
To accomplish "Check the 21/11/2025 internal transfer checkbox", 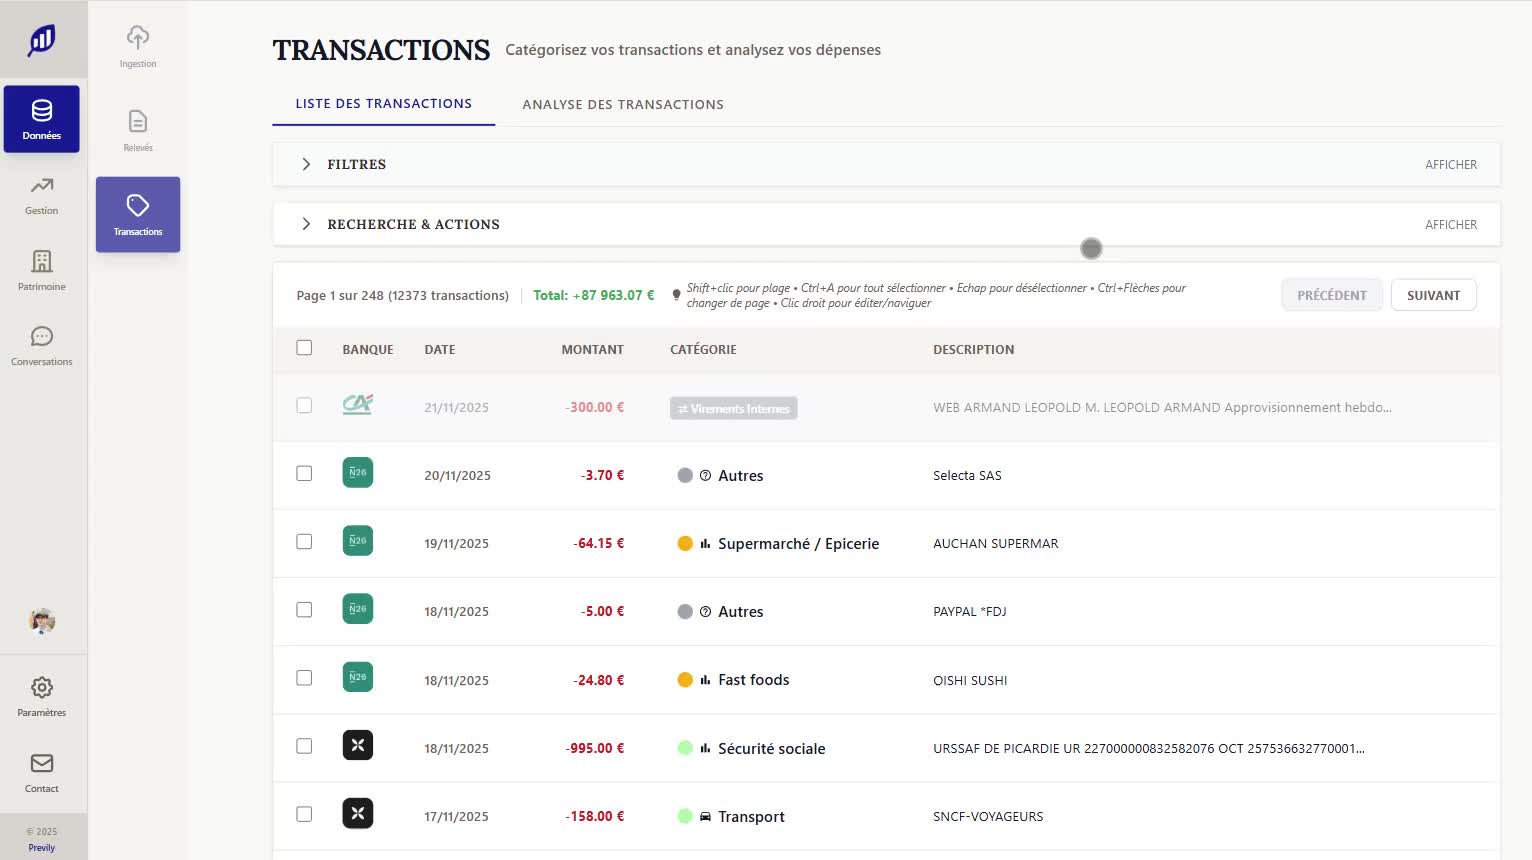I will pos(304,406).
